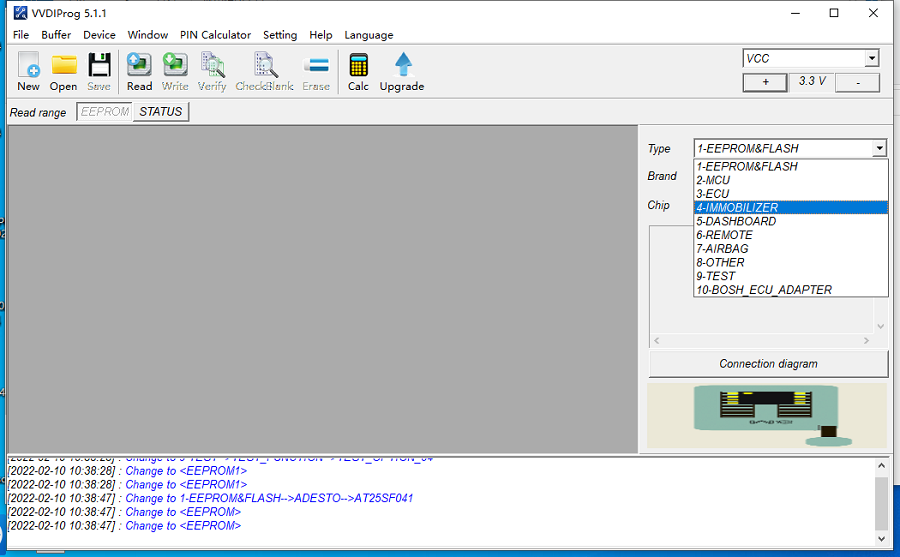This screenshot has width=900, height=557.
Task: Toggle the STATUS read range button
Action: click(x=161, y=112)
